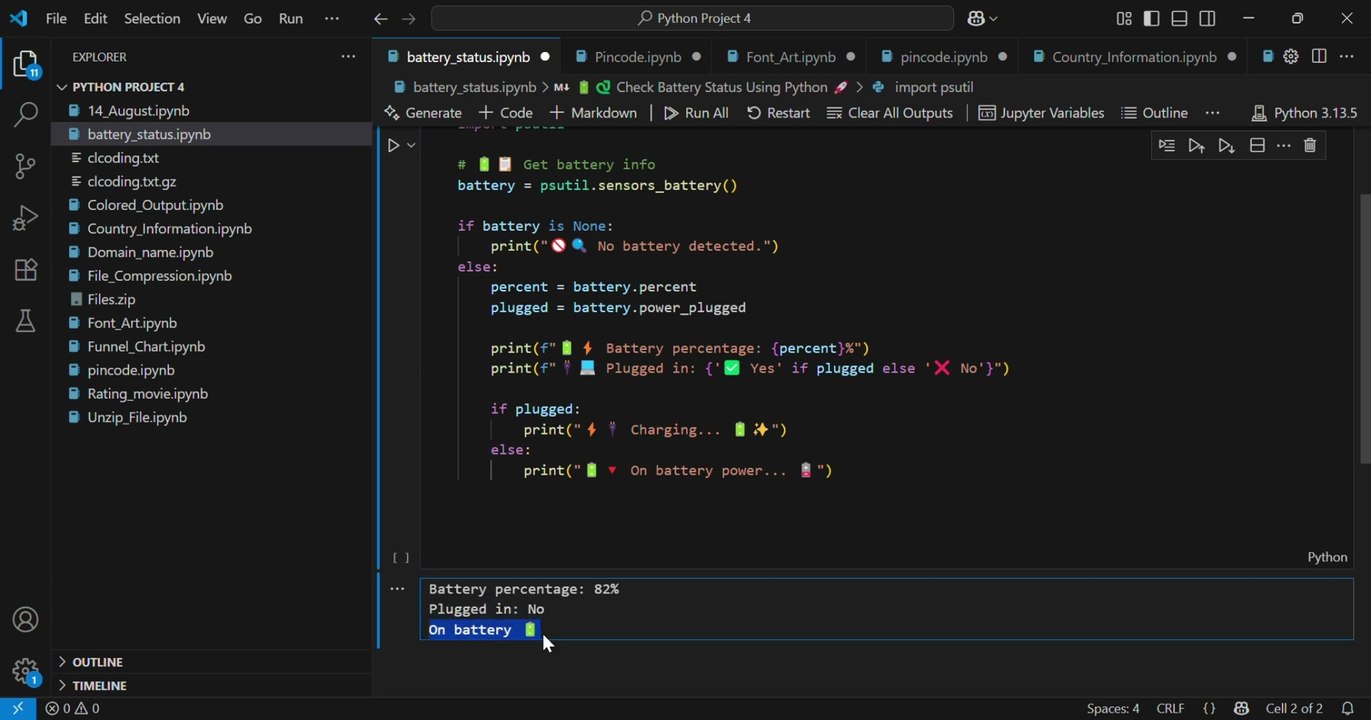
Task: Expand the OUTLINE section
Action: coord(98,662)
